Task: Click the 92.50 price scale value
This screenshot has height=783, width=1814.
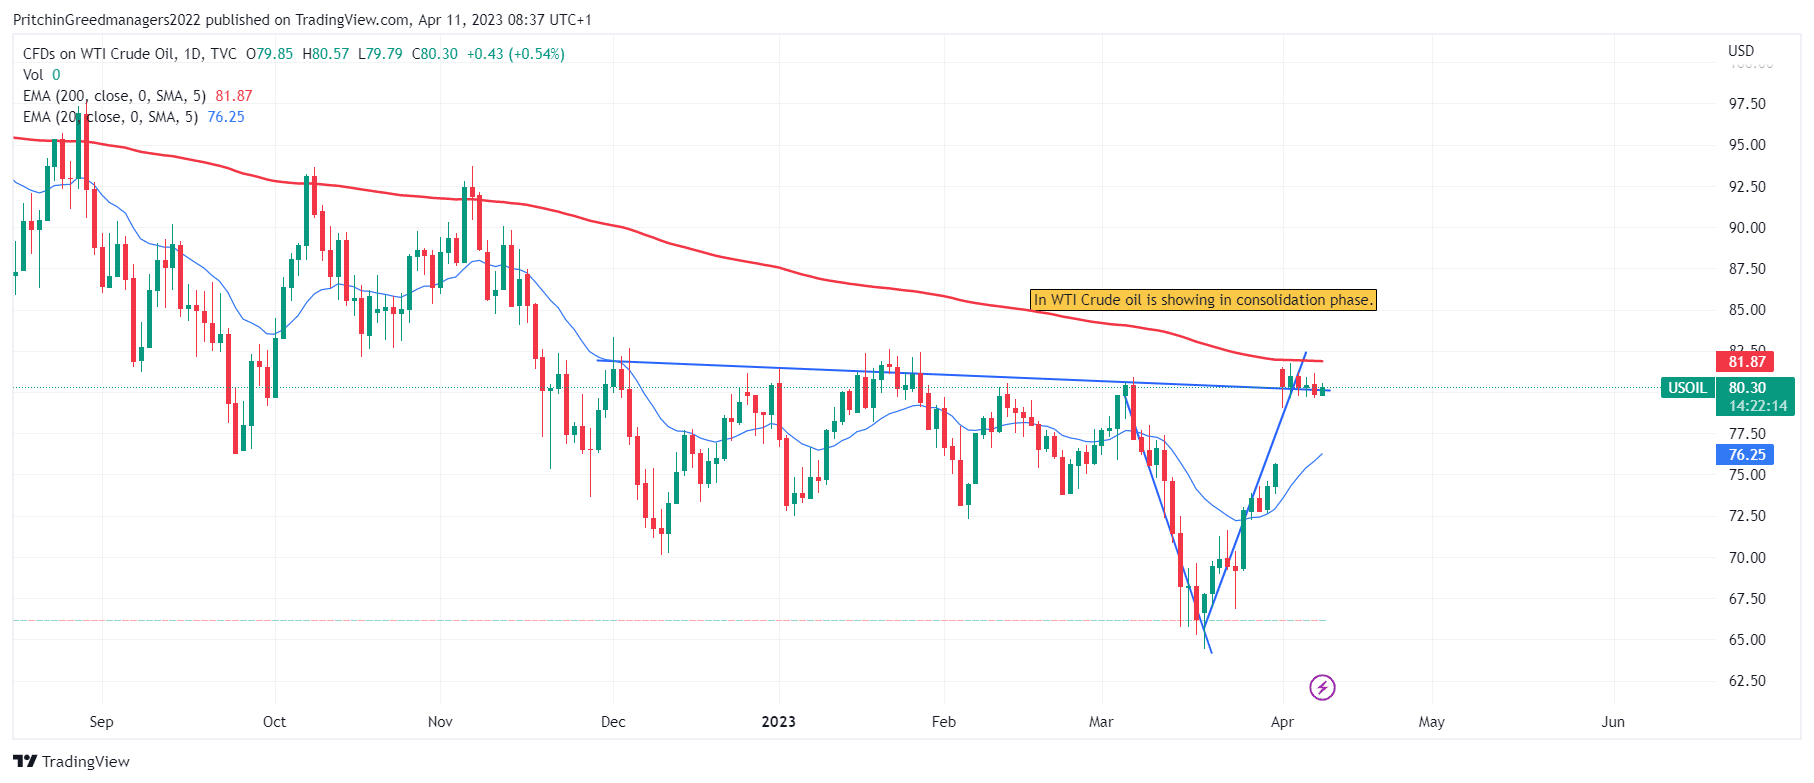Action: pyautogui.click(x=1747, y=187)
